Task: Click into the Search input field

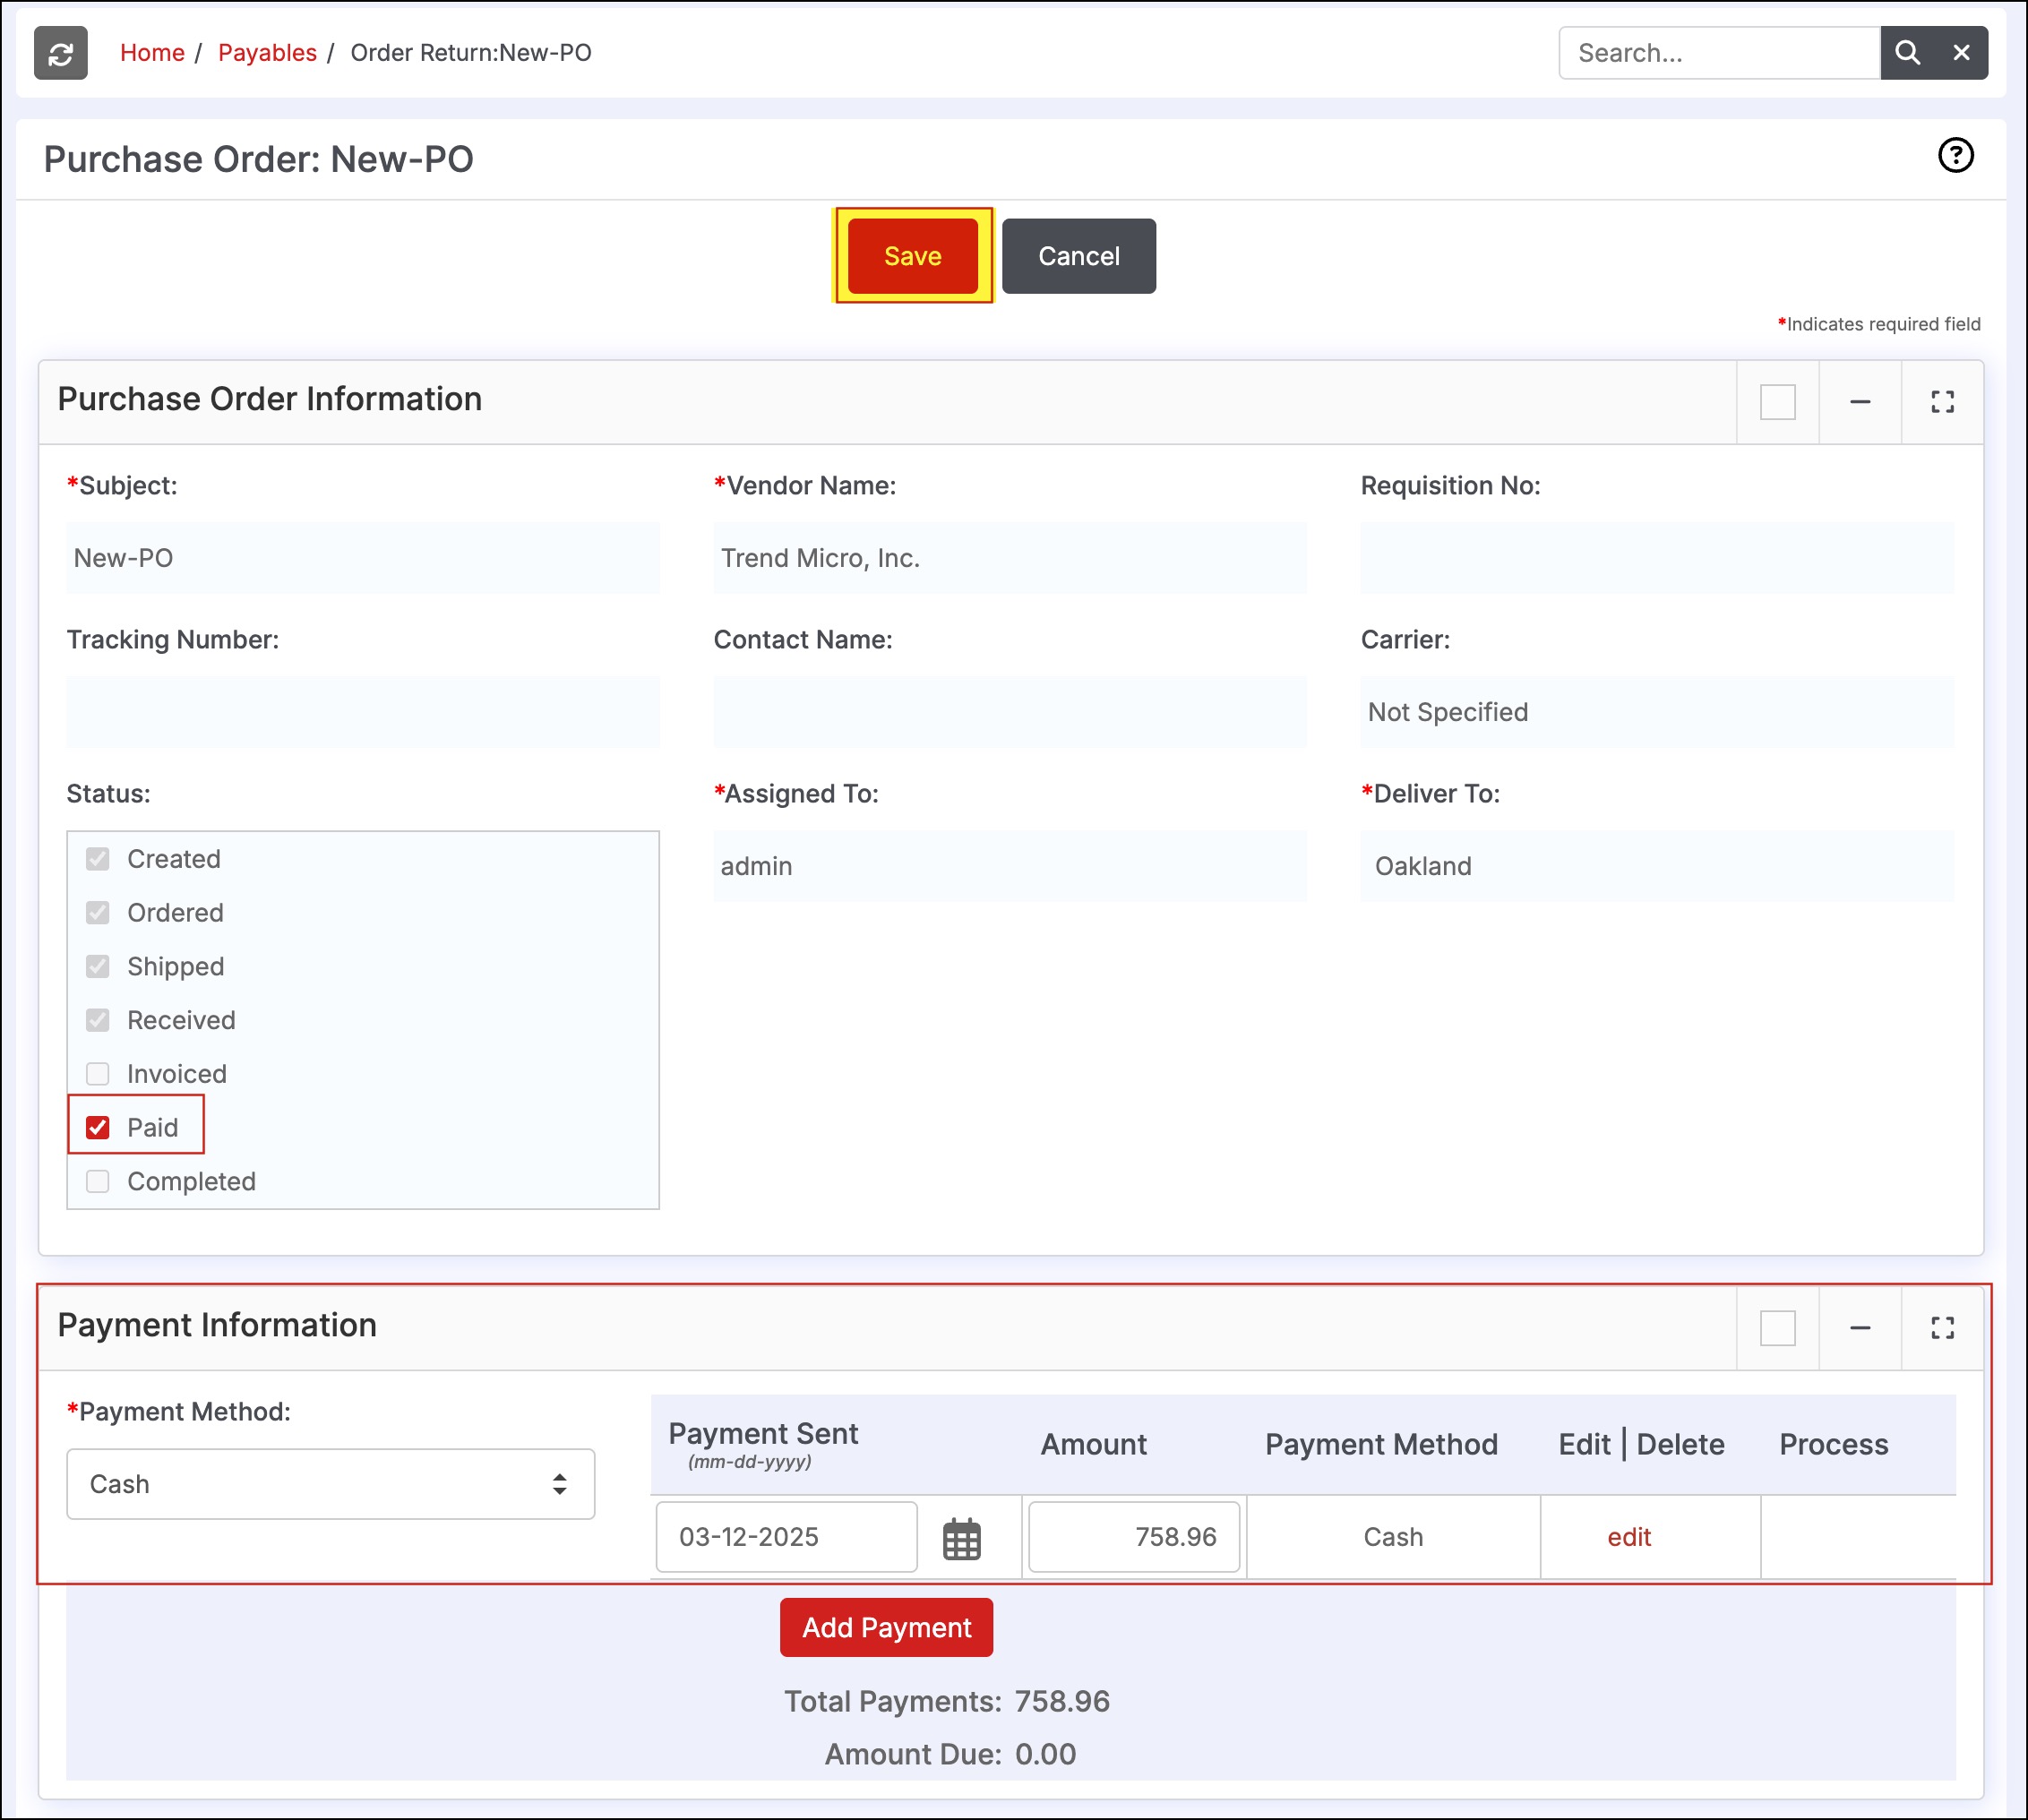Action: click(x=1718, y=53)
